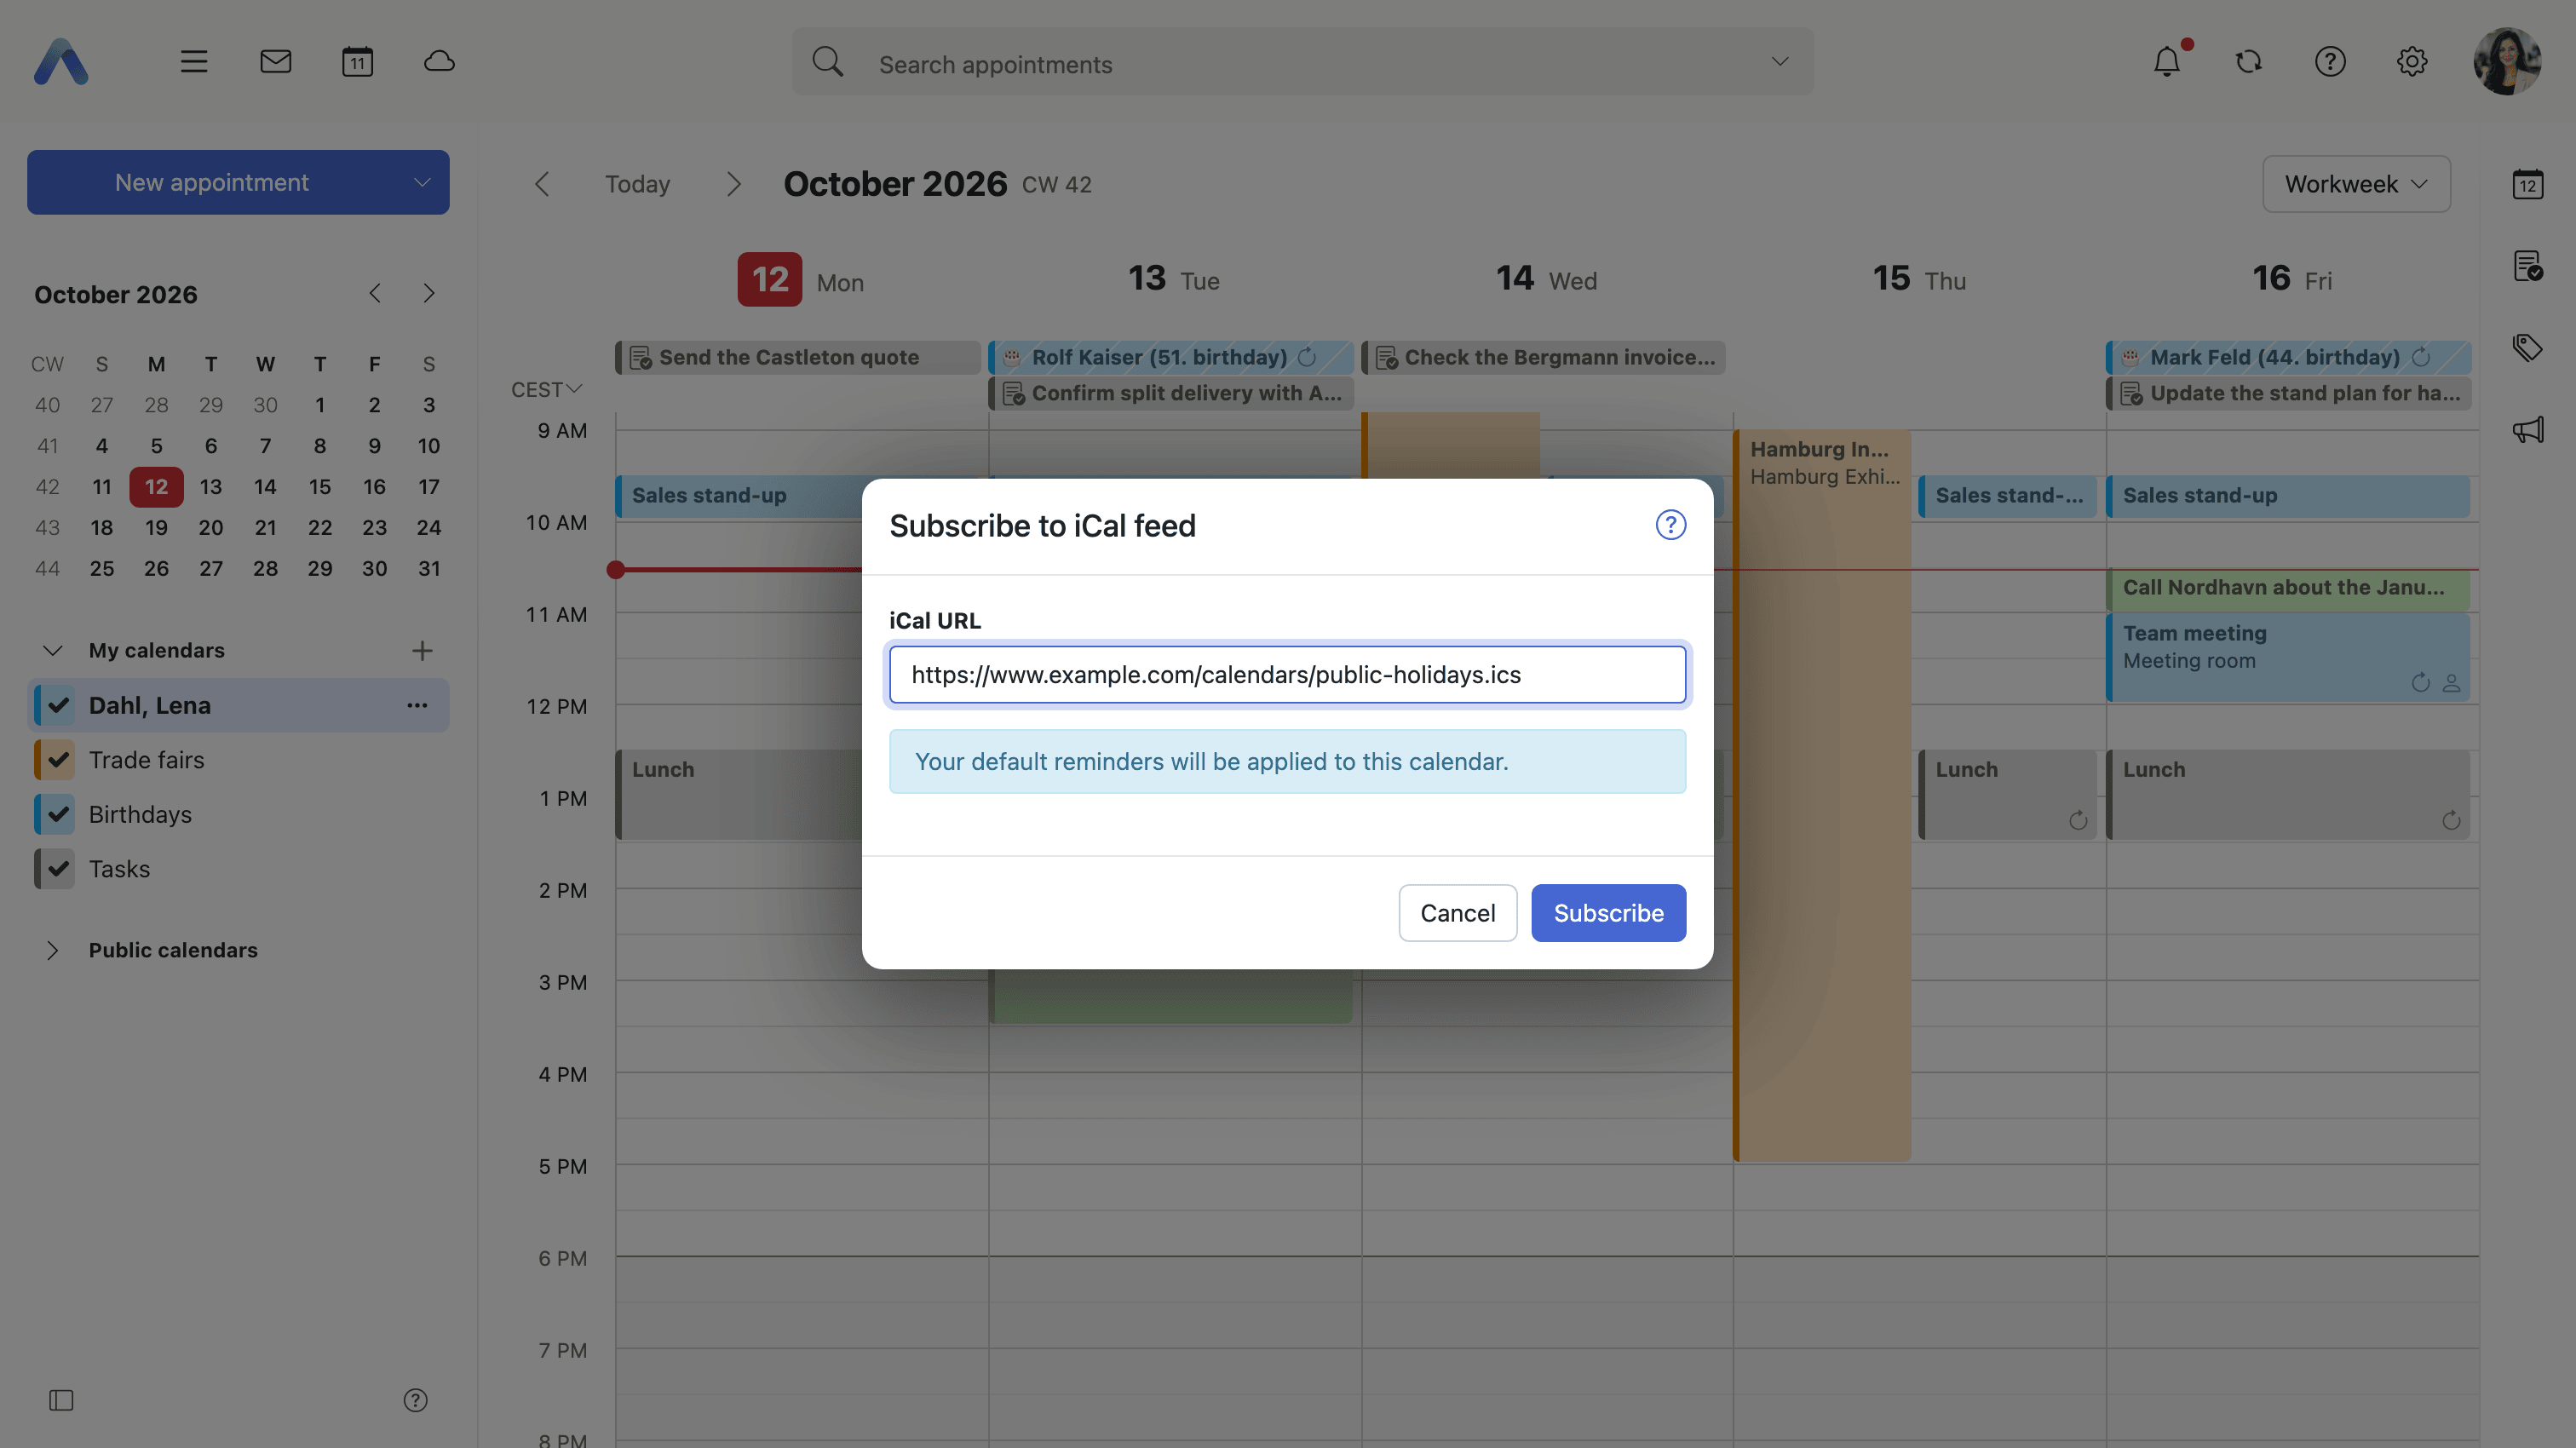Open the settings gear
The image size is (2576, 1448).
[x=2412, y=62]
